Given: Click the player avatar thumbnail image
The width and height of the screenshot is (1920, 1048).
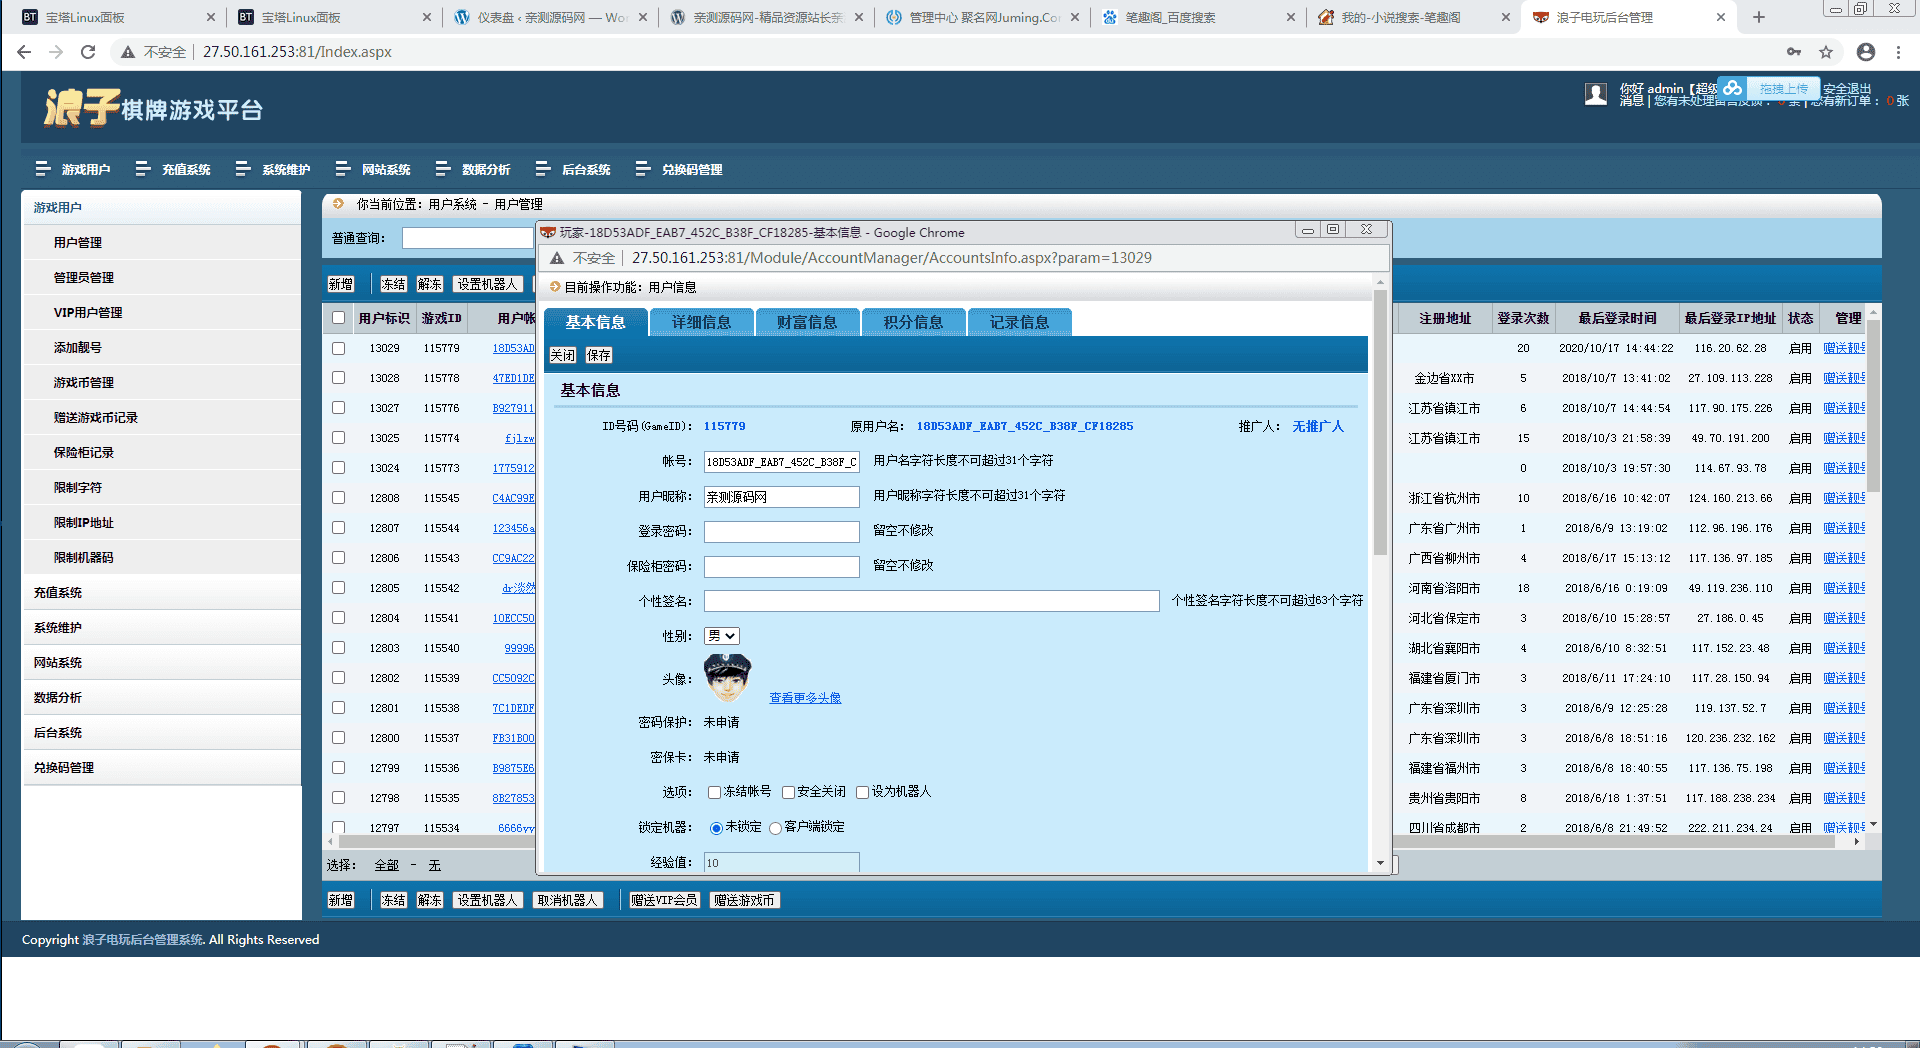Looking at the screenshot, I should 727,677.
